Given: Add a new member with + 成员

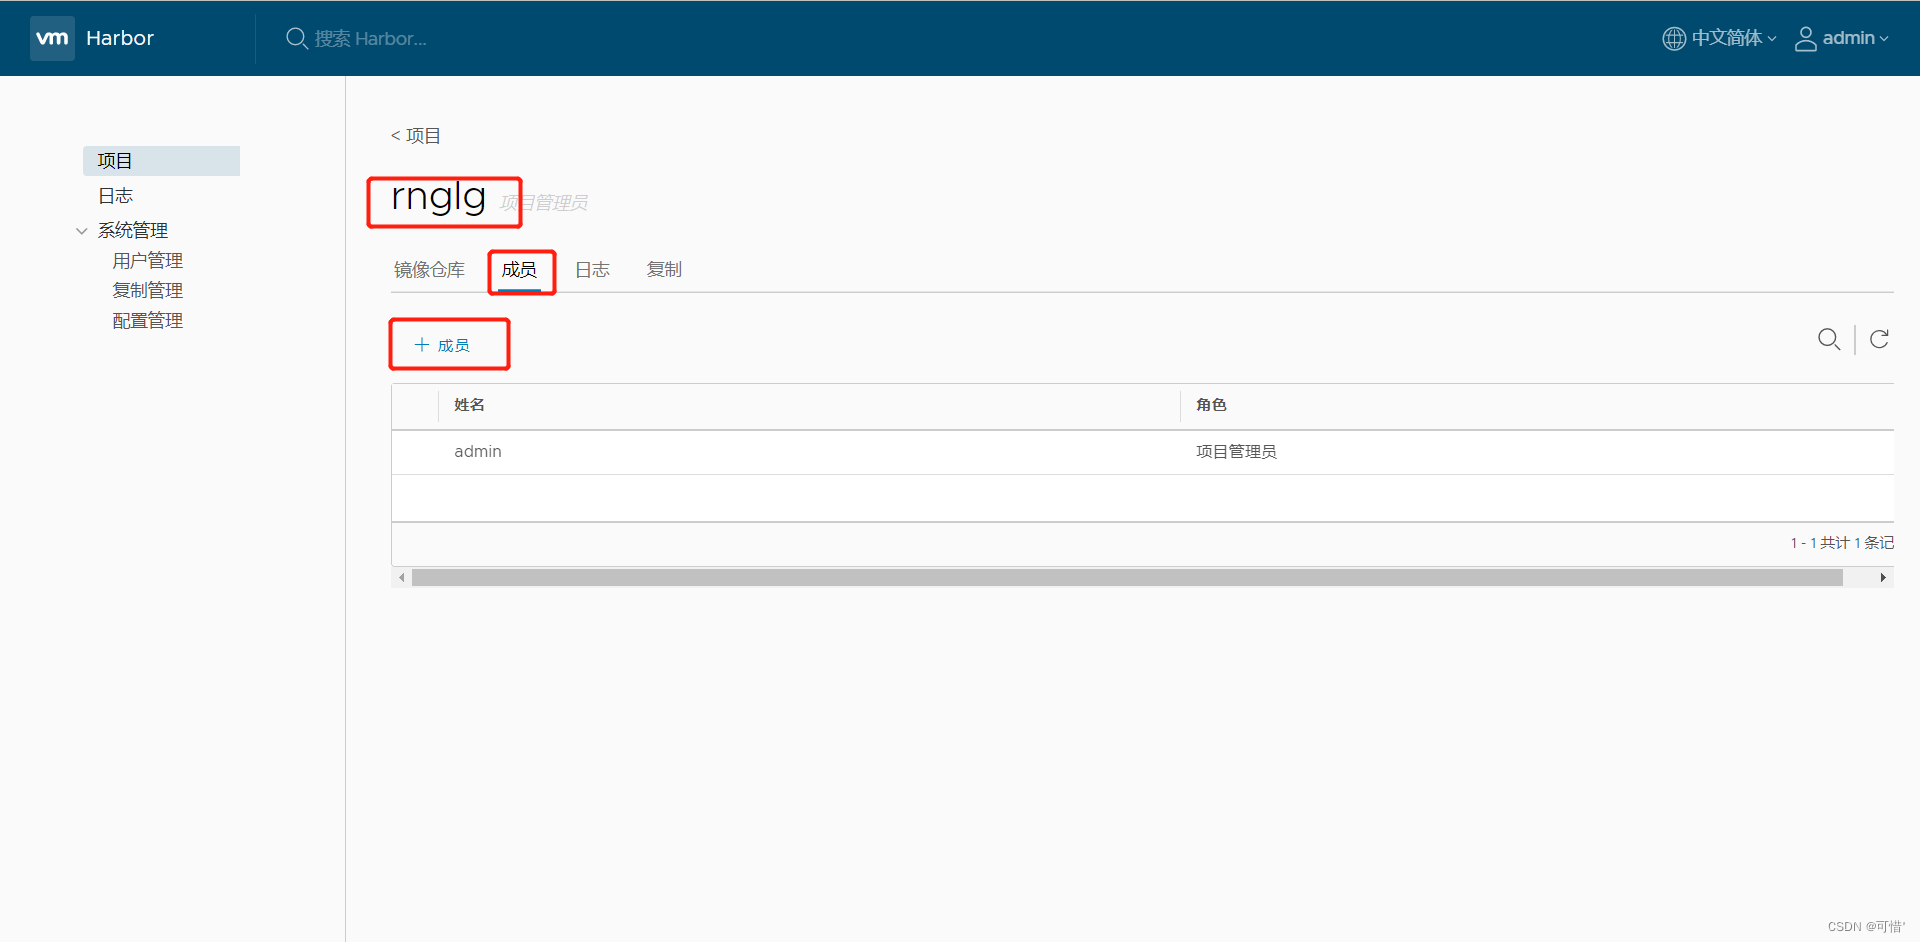Looking at the screenshot, I should [442, 345].
